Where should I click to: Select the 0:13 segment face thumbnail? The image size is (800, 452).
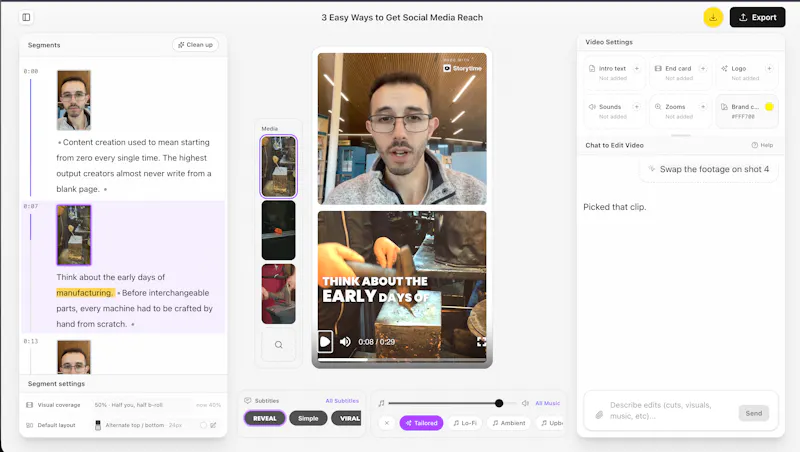[x=74, y=357]
